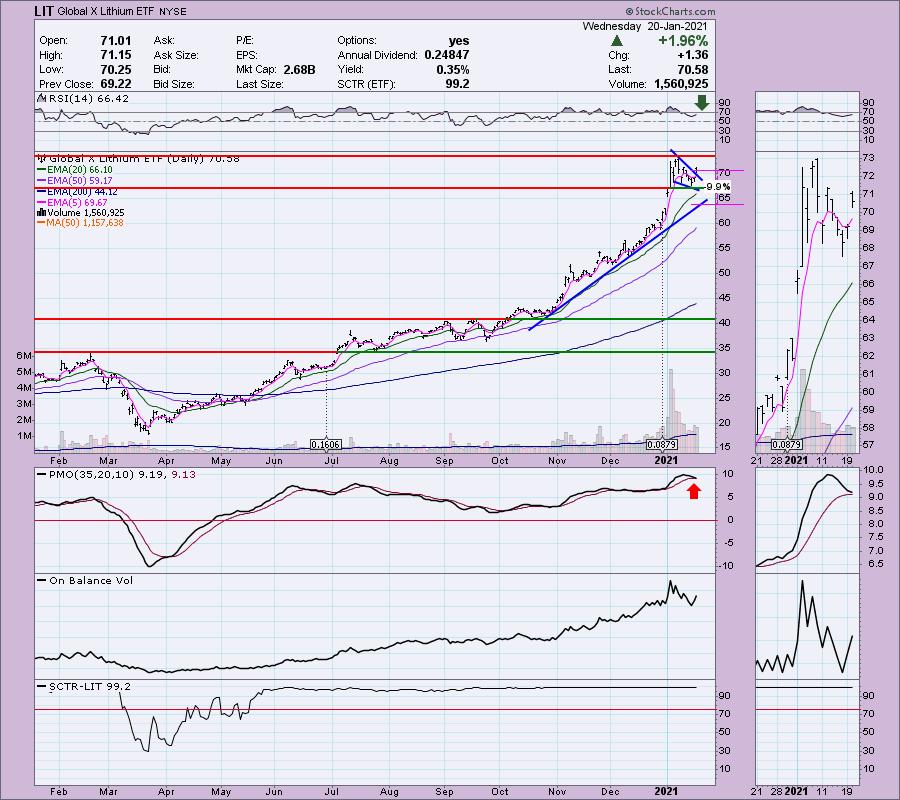Select the Prev Close value 69.22

coord(116,84)
